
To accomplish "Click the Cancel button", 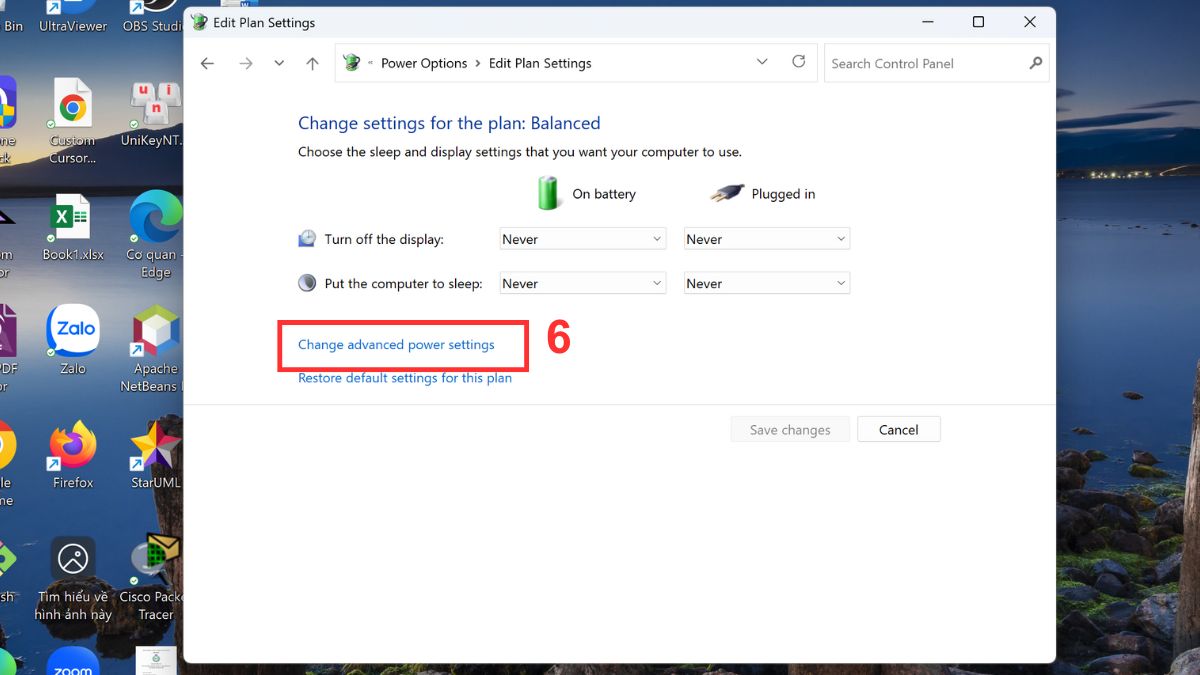I will 898,430.
